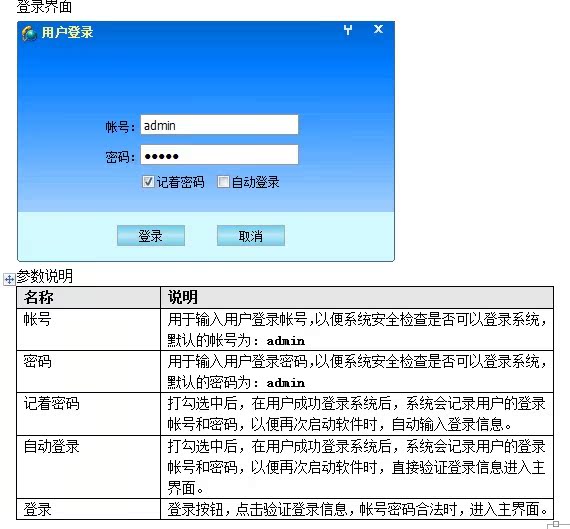Click the 记着密码 checkbox label text
Screen dimensions: 570x529
[181, 182]
